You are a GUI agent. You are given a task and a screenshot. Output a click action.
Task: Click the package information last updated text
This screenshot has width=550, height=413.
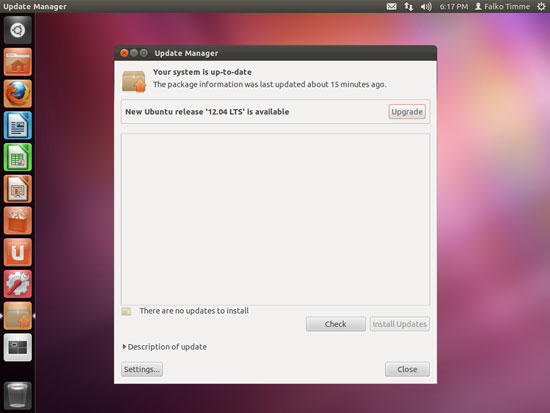pyautogui.click(x=269, y=84)
